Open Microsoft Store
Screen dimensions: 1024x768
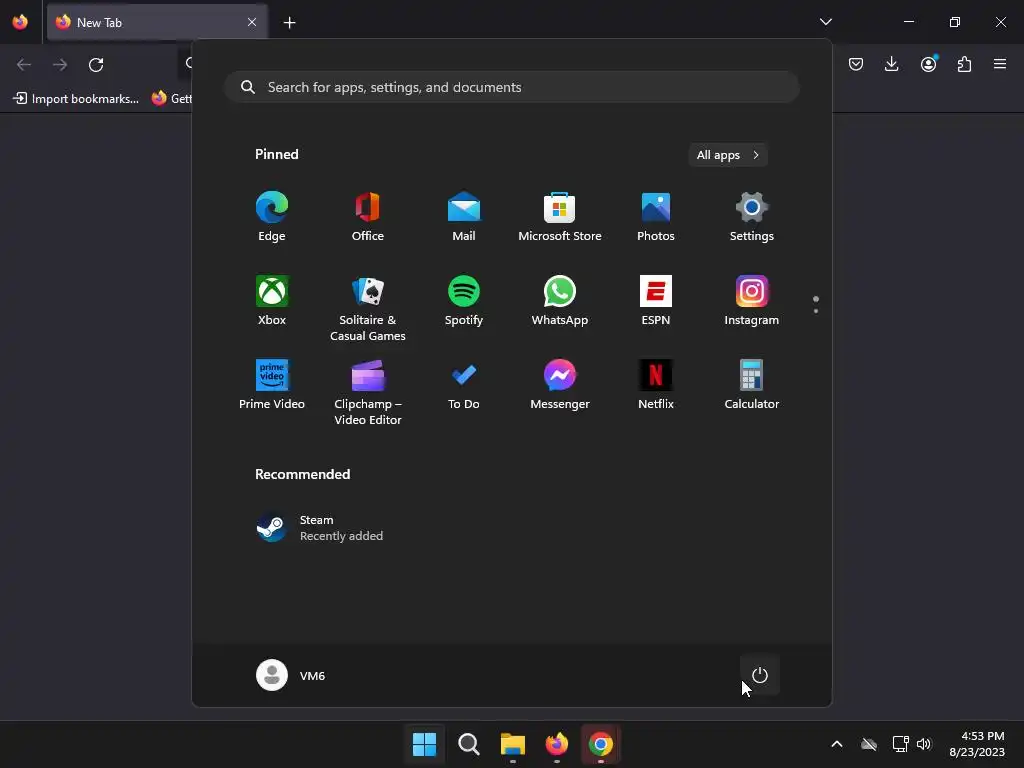click(x=560, y=217)
